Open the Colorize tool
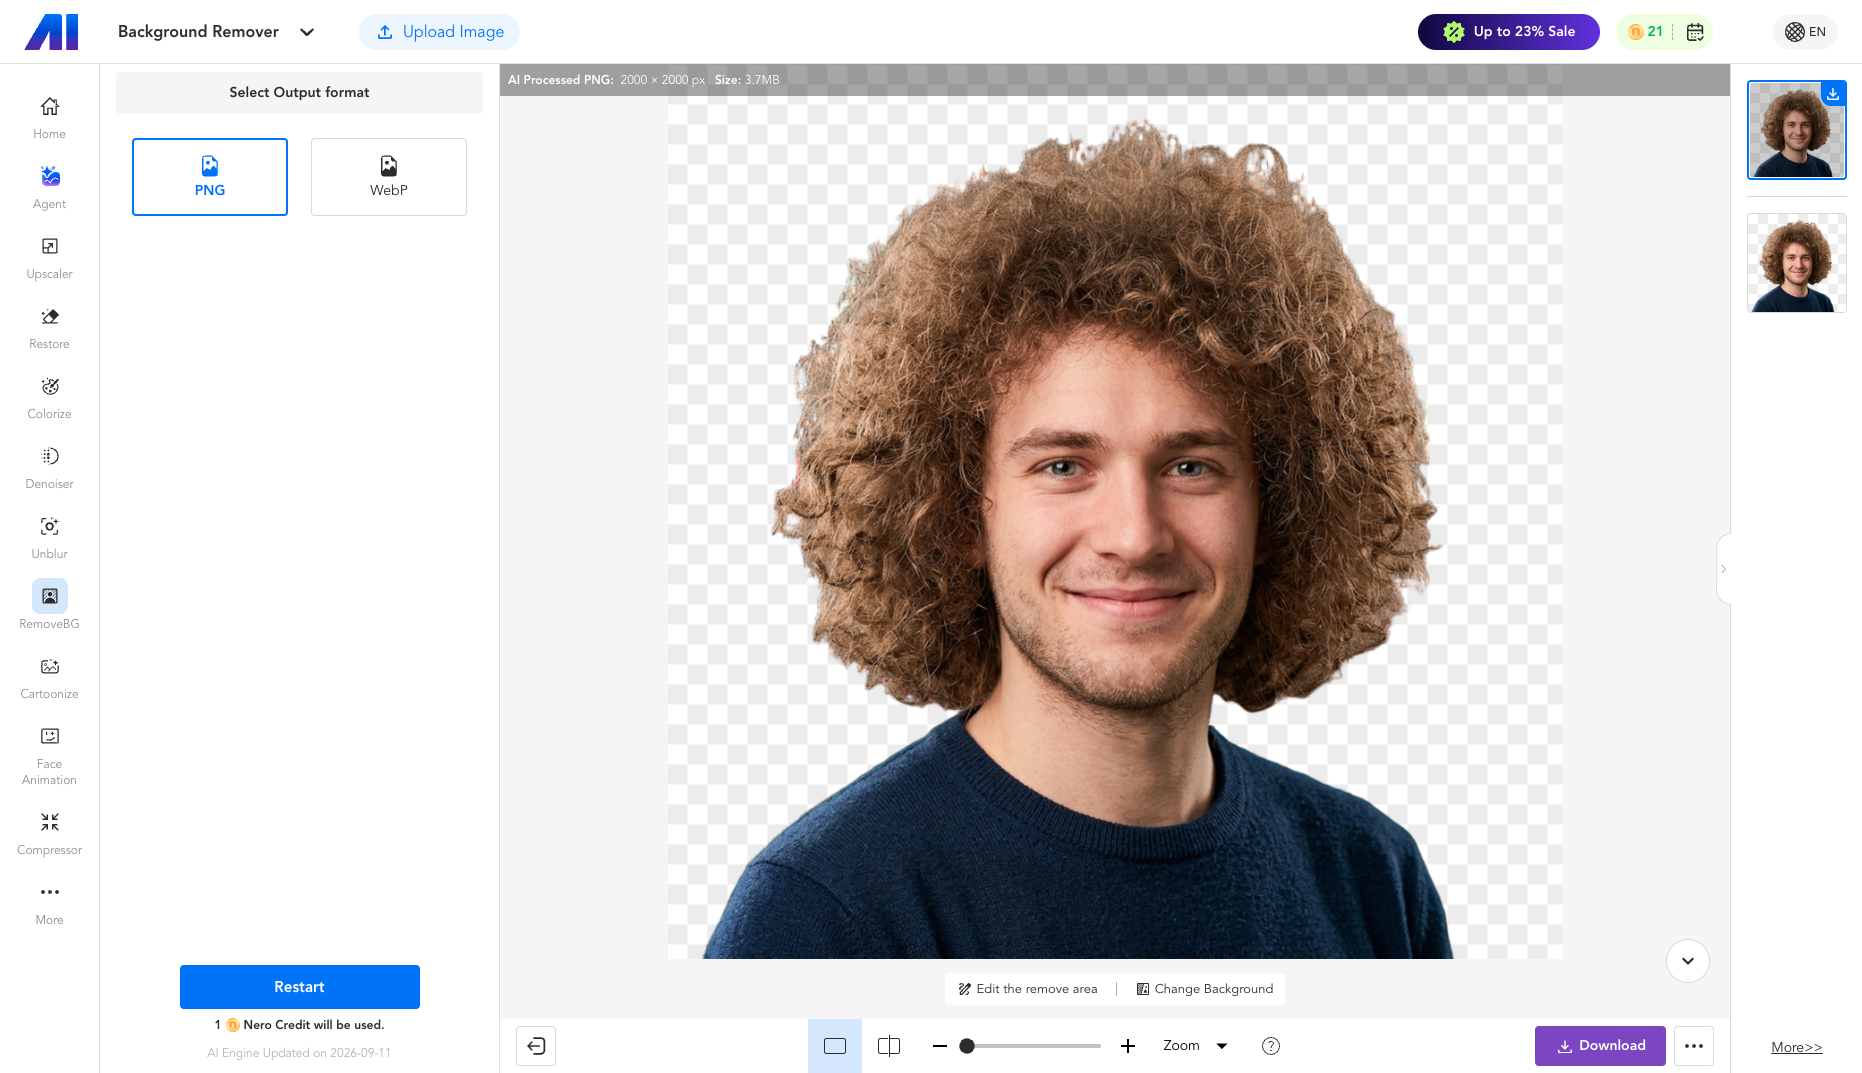1862x1073 pixels. coord(49,398)
